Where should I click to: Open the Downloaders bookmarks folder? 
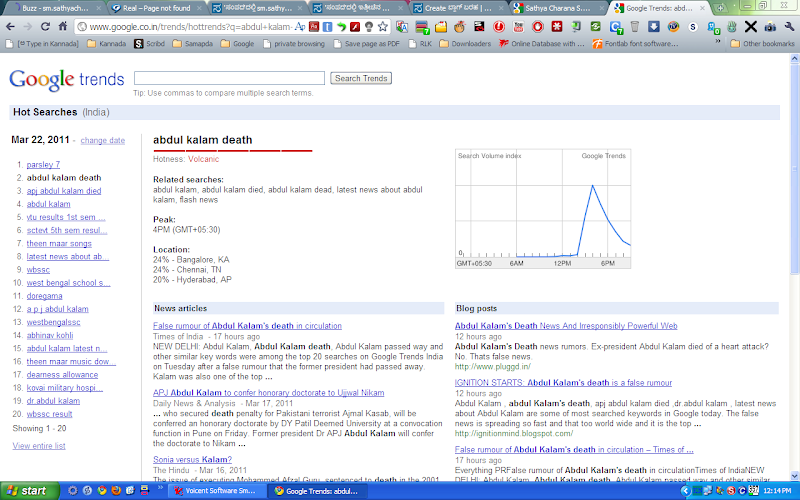(465, 44)
